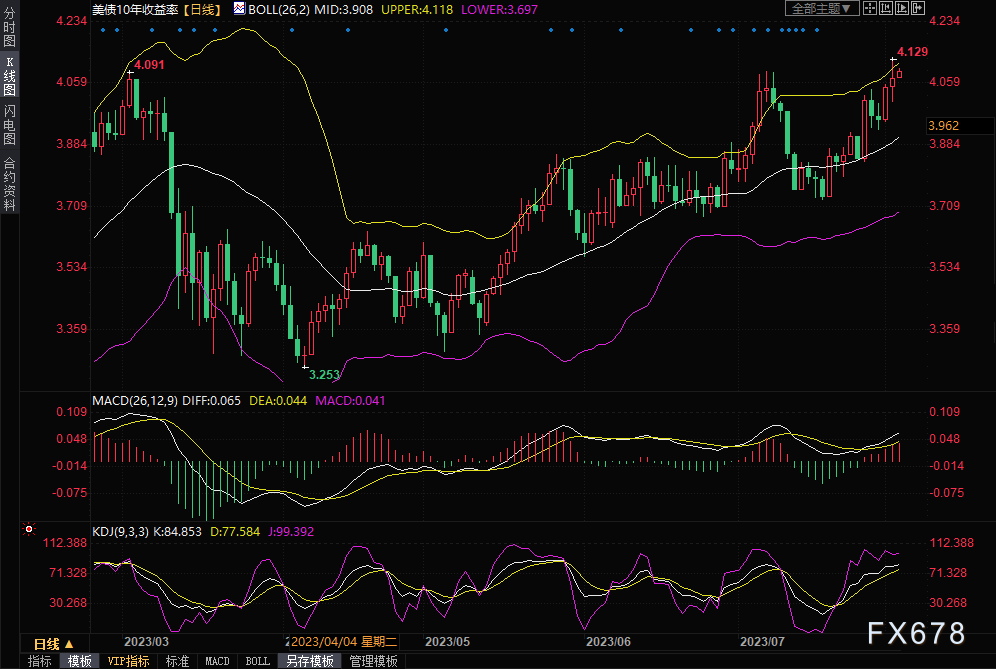This screenshot has width=996, height=669.
Task: Select the 指标 bottom tab
Action: 40,661
